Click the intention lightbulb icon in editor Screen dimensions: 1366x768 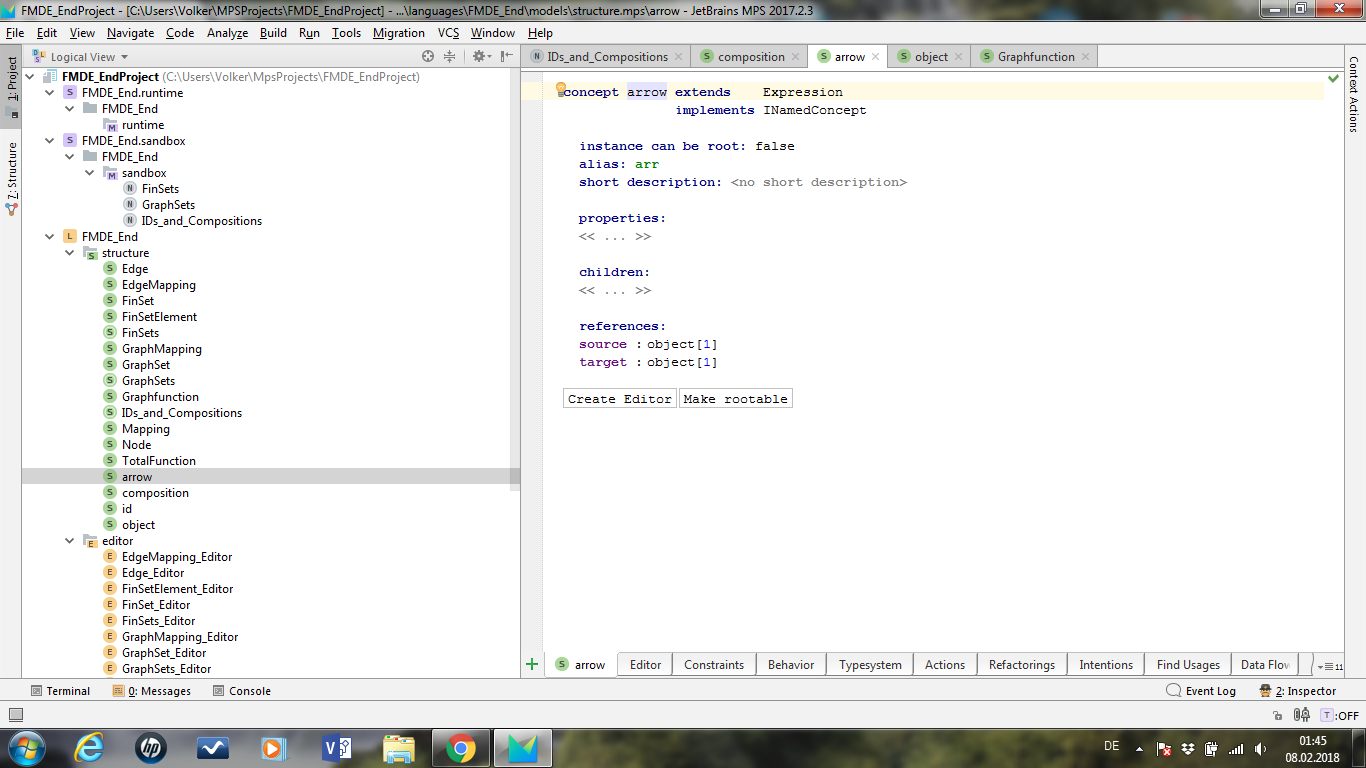pos(561,90)
